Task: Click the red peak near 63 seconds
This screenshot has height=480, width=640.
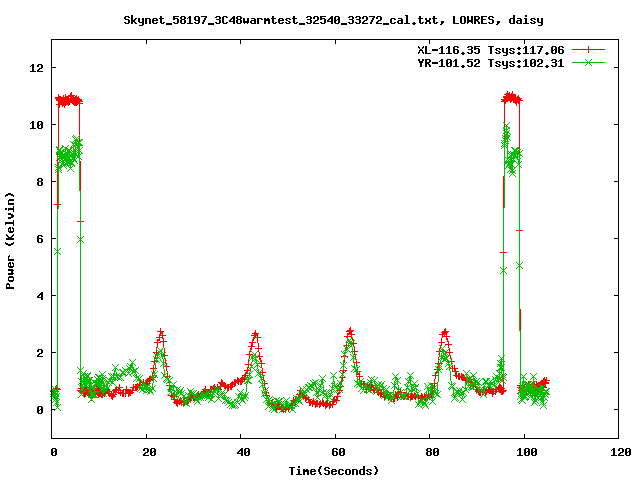Action: click(x=350, y=331)
